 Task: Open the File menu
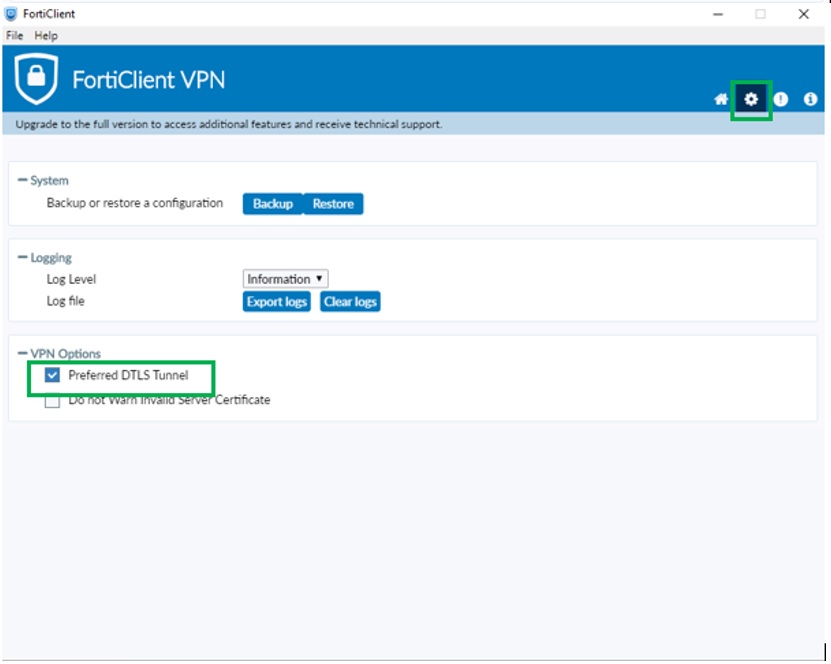click(14, 36)
